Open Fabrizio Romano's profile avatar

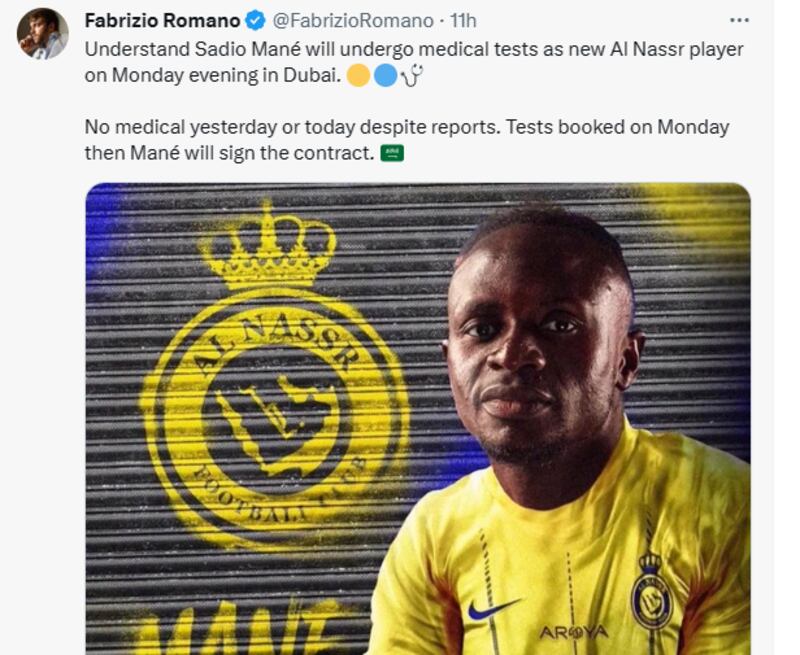pyautogui.click(x=42, y=34)
